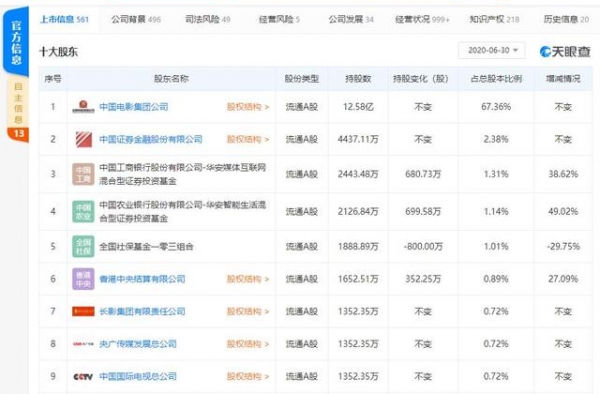View 股权结构 for 中国国际电视总公司
The image size is (600, 394).
[248, 376]
